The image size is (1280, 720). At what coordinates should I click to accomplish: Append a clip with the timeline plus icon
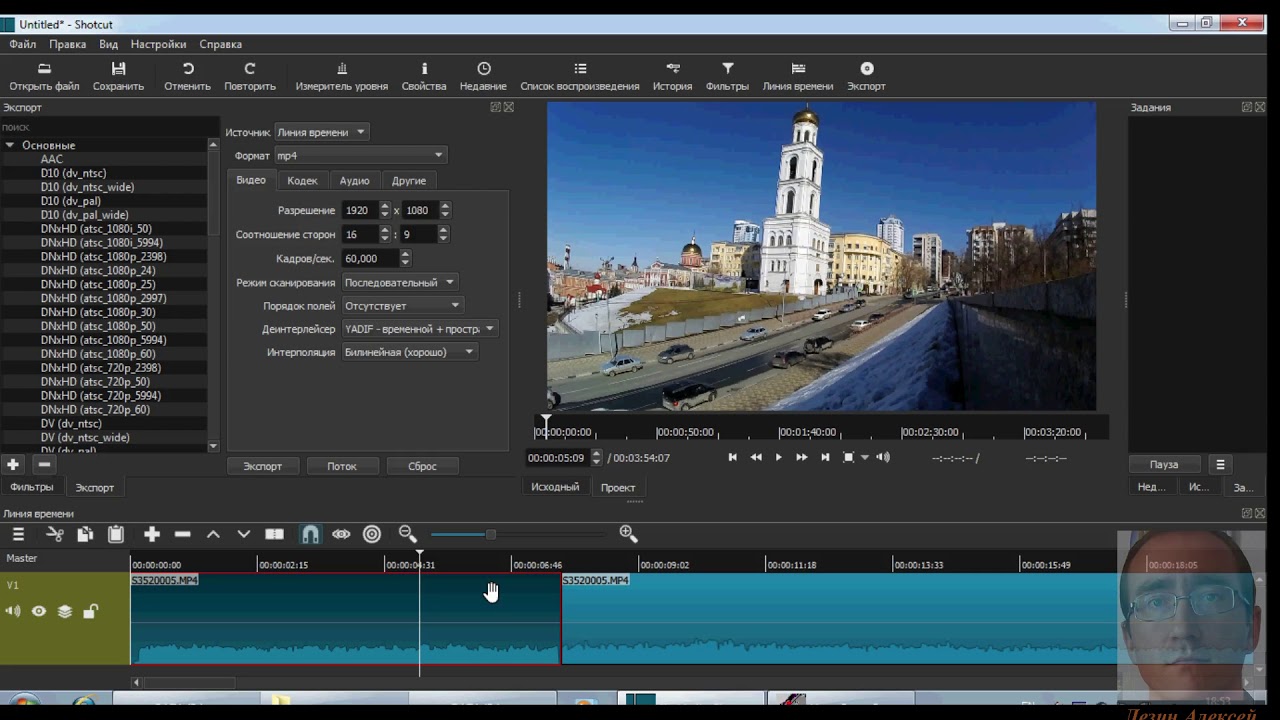coord(152,534)
